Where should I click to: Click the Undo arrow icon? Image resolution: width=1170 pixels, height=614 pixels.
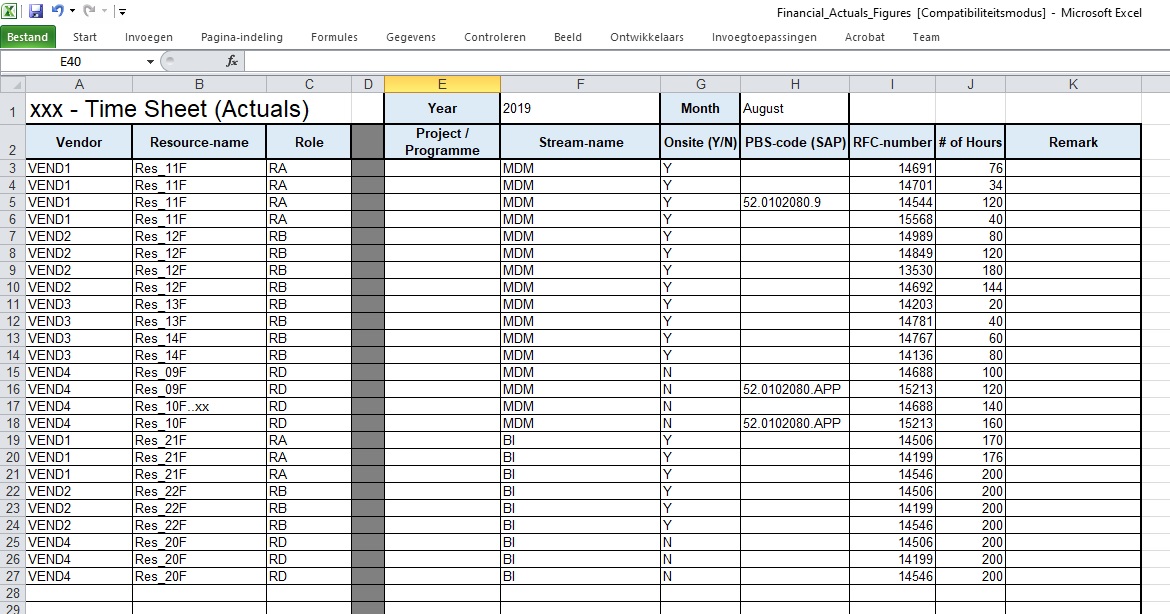click(x=57, y=11)
